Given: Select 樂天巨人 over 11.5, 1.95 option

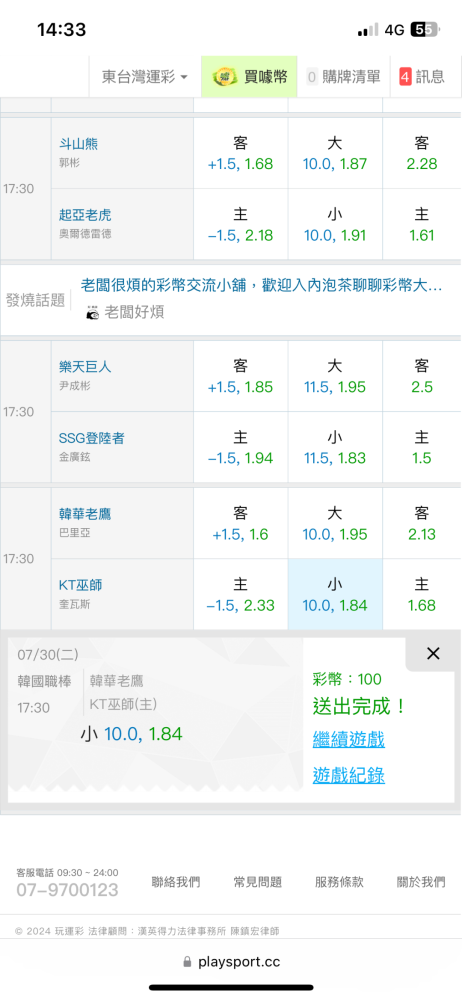Looking at the screenshot, I should pyautogui.click(x=335, y=376).
